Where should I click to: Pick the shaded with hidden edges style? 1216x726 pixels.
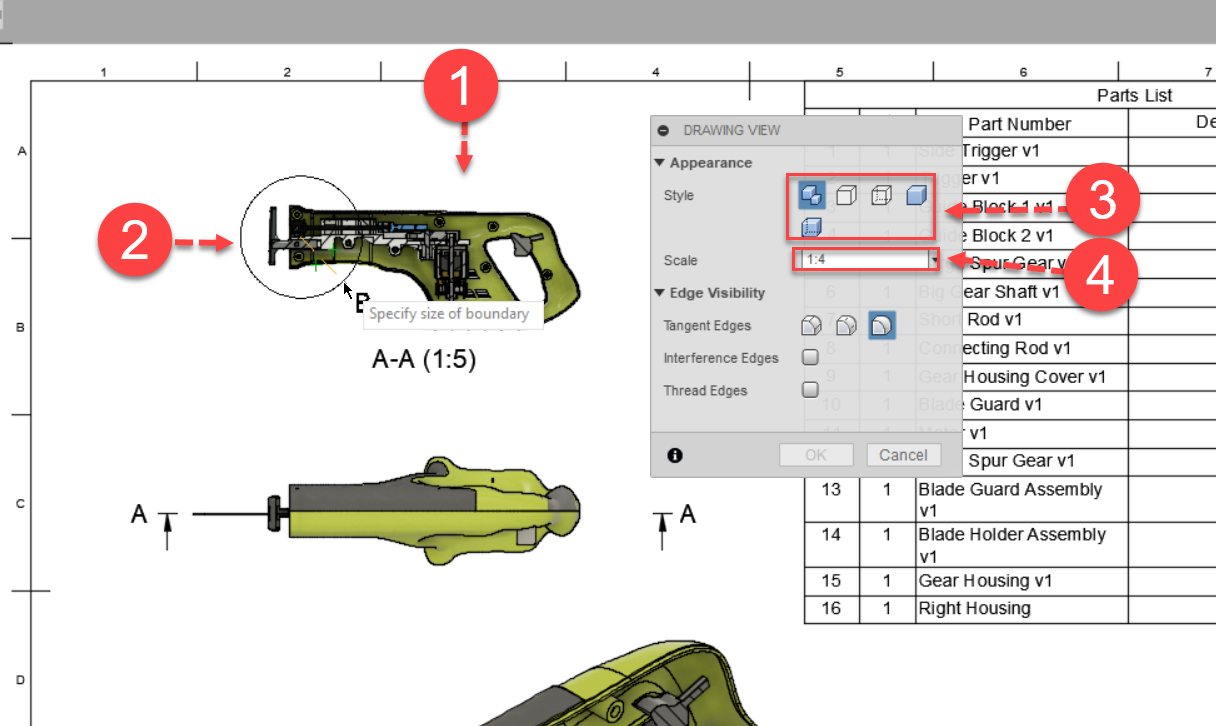click(811, 227)
